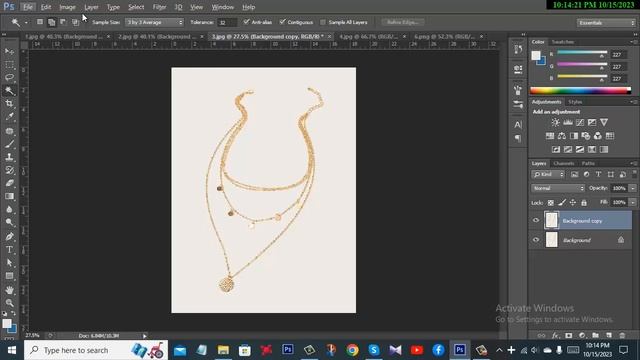This screenshot has height=360, width=640.
Task: Select the Brush tool
Action: tap(9, 144)
